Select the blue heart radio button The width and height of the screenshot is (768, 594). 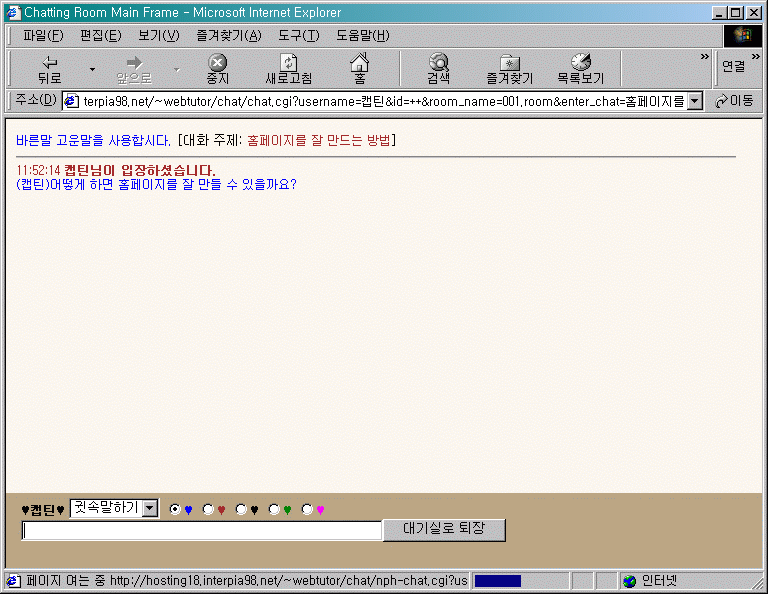(x=174, y=509)
